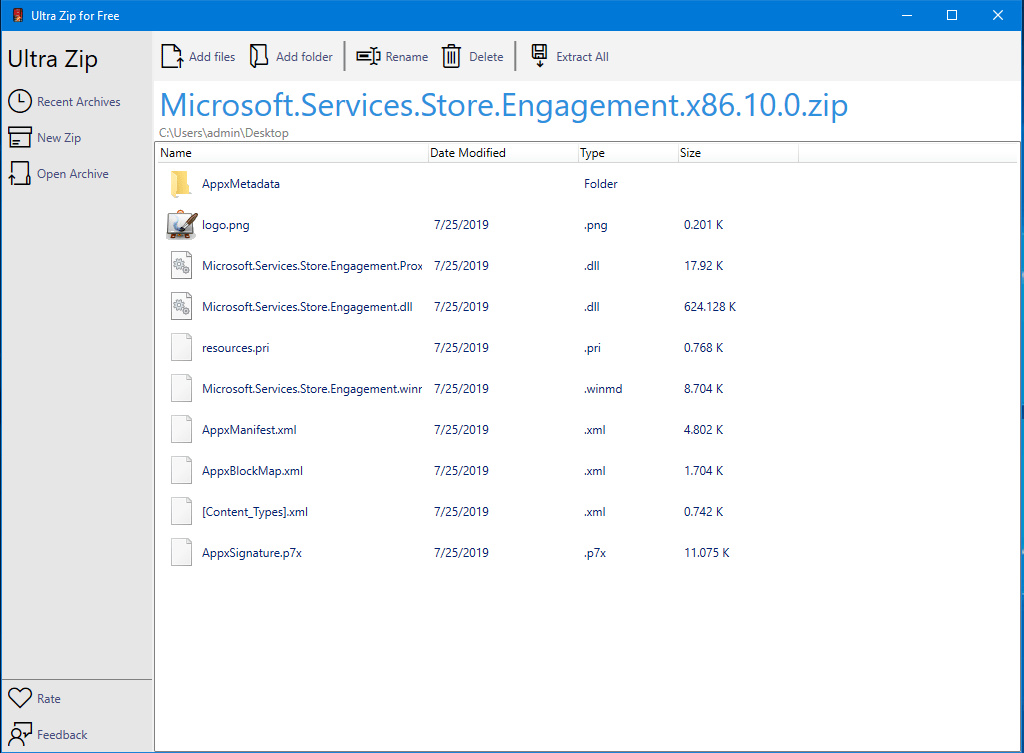Image resolution: width=1024 pixels, height=753 pixels.
Task: Select the AppxBlockMap.xml file name
Action: (x=253, y=471)
